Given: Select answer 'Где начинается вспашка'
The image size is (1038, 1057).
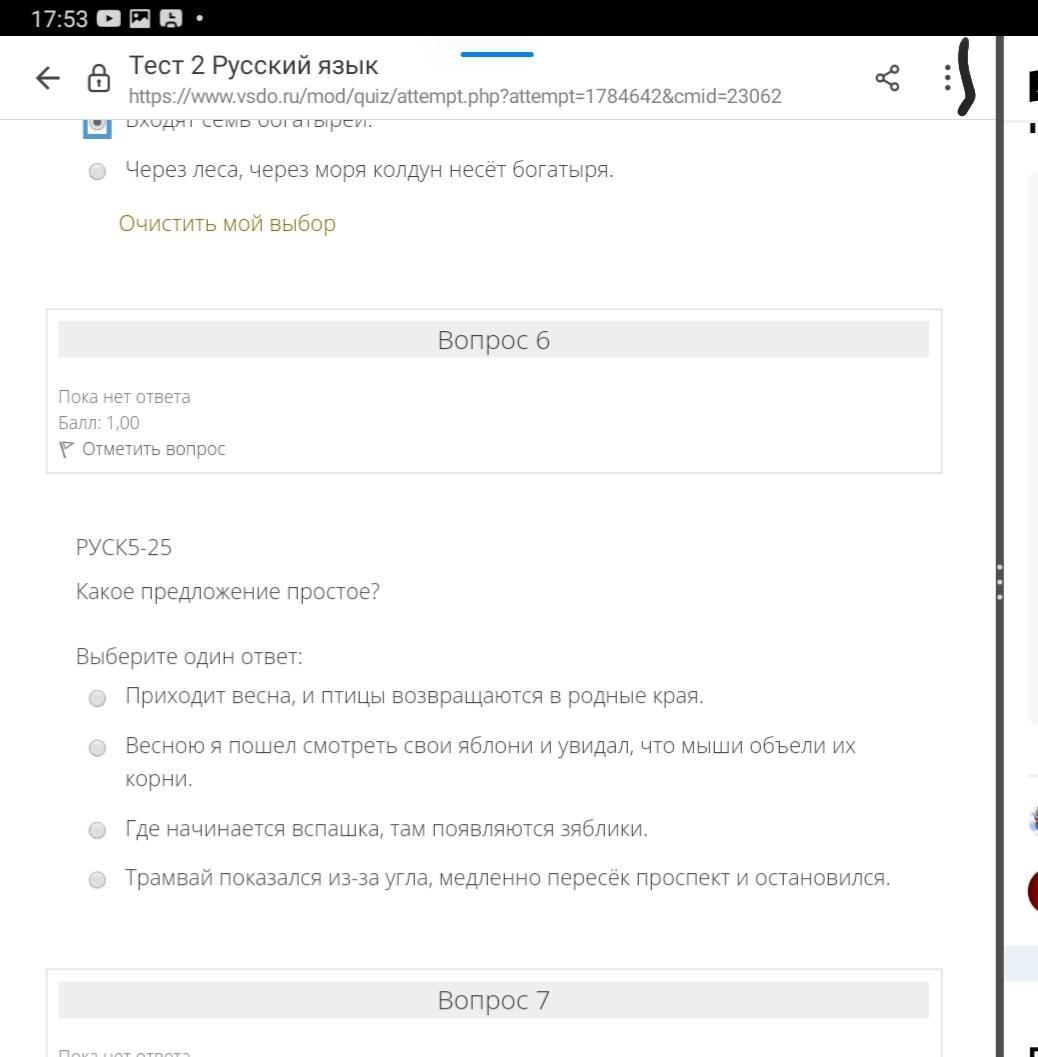Looking at the screenshot, I should click(x=97, y=830).
